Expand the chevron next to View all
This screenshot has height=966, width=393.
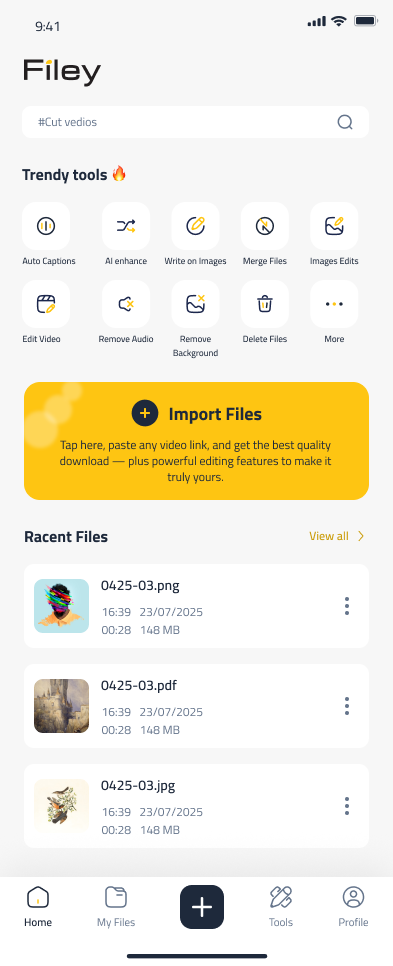click(x=361, y=536)
